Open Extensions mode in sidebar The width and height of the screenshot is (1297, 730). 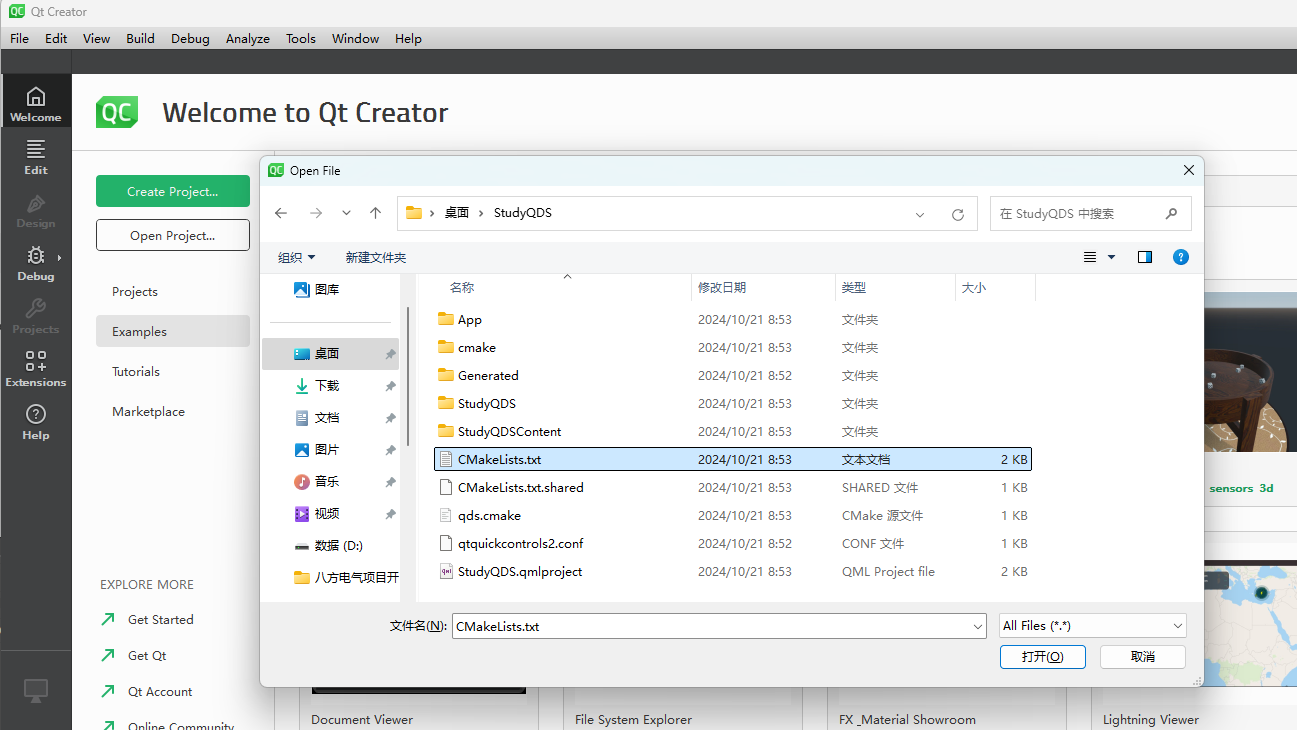point(36,368)
